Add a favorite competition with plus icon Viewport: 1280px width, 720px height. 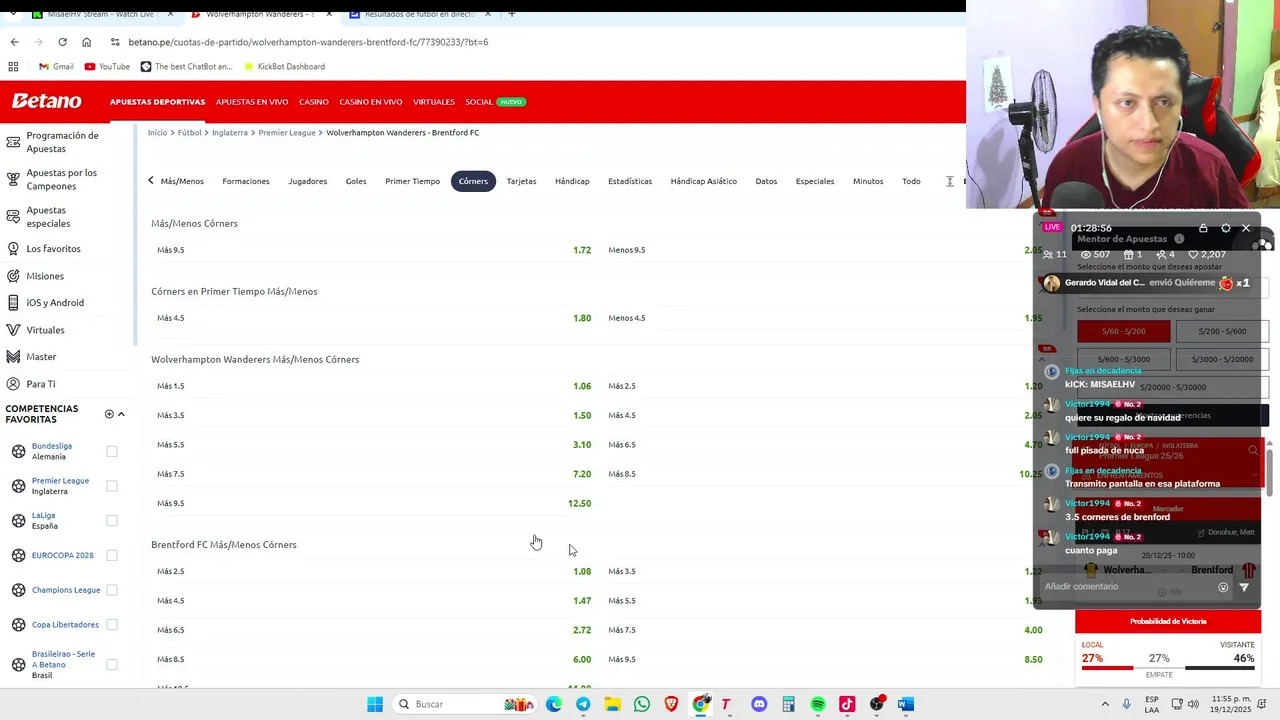[109, 414]
